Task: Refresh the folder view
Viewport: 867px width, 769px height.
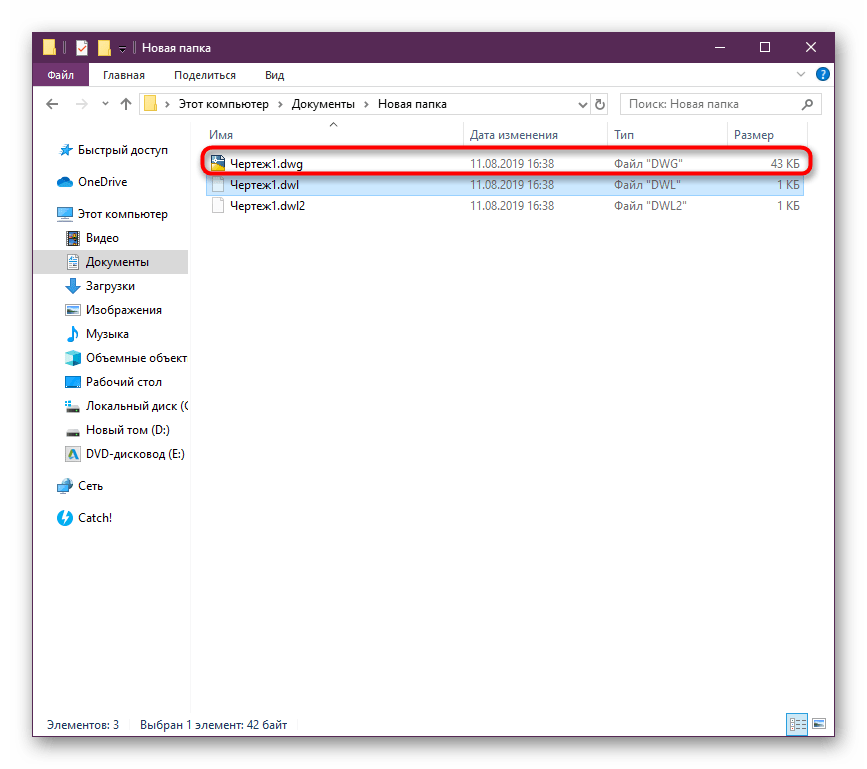Action: click(600, 104)
